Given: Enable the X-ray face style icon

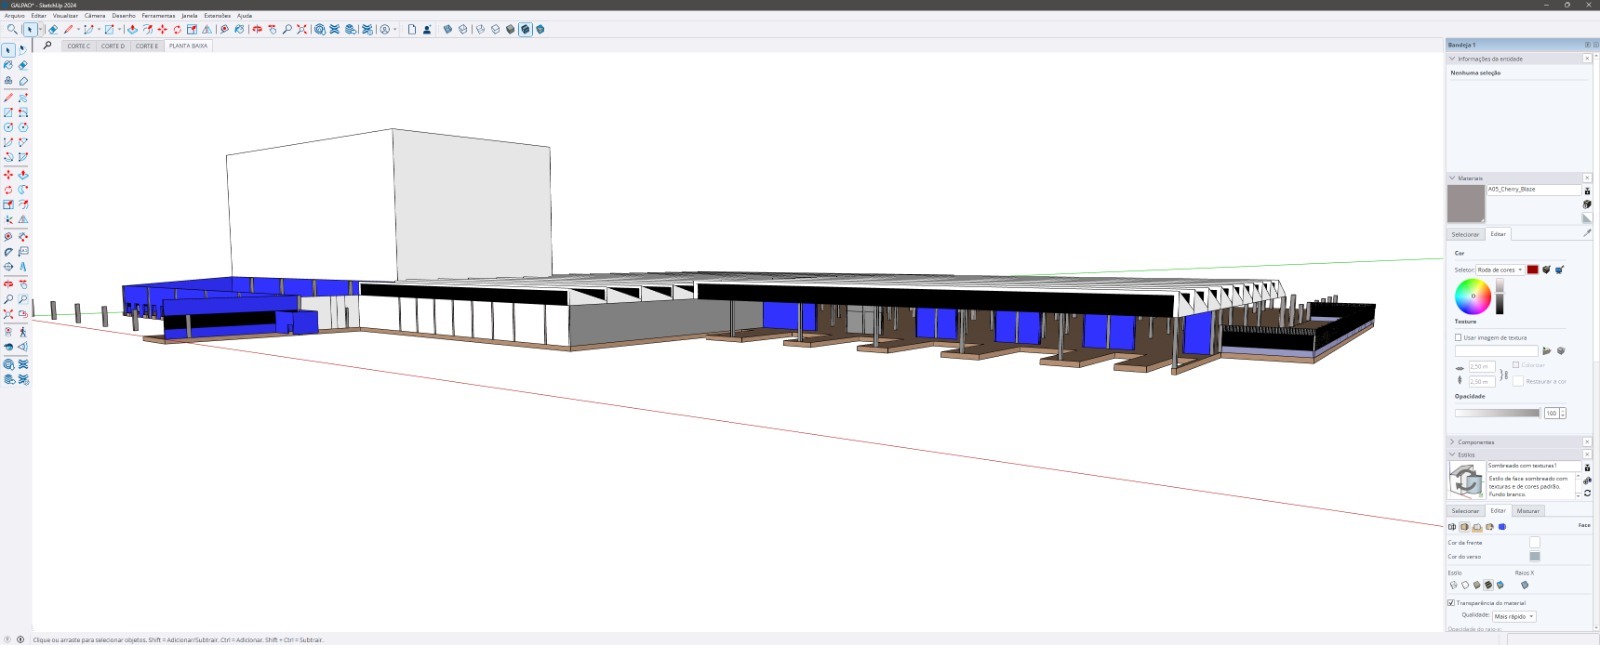Looking at the screenshot, I should (x=1524, y=585).
